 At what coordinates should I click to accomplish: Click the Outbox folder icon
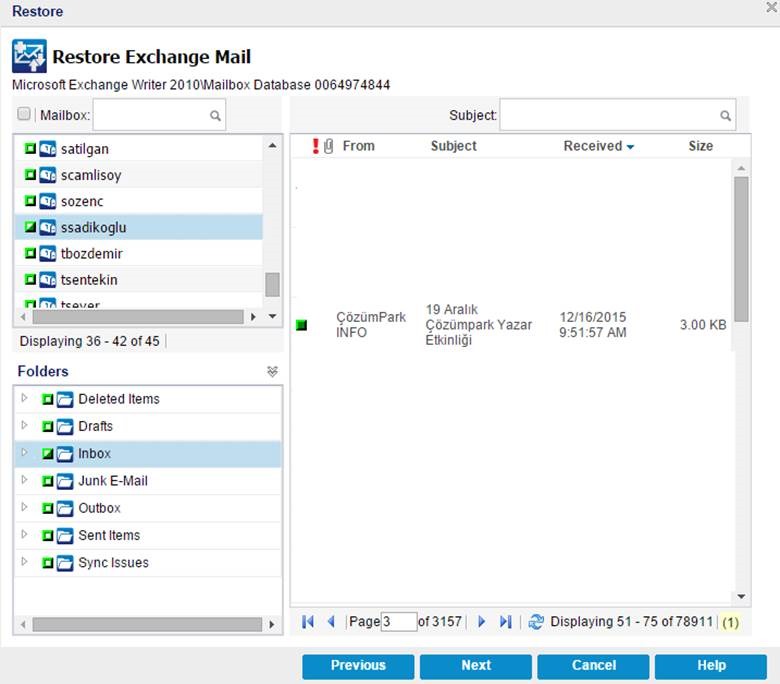[x=65, y=508]
